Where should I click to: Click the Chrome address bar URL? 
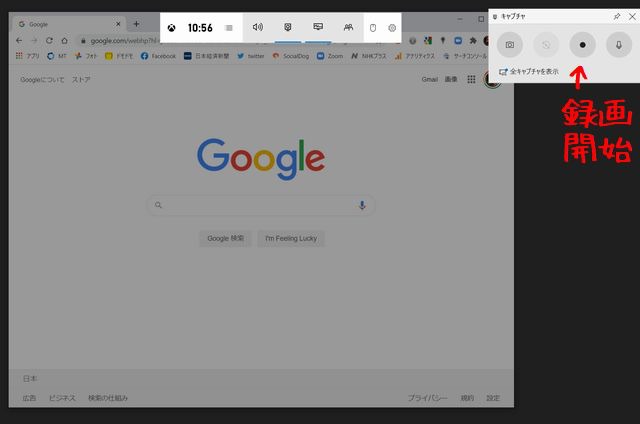click(x=124, y=41)
